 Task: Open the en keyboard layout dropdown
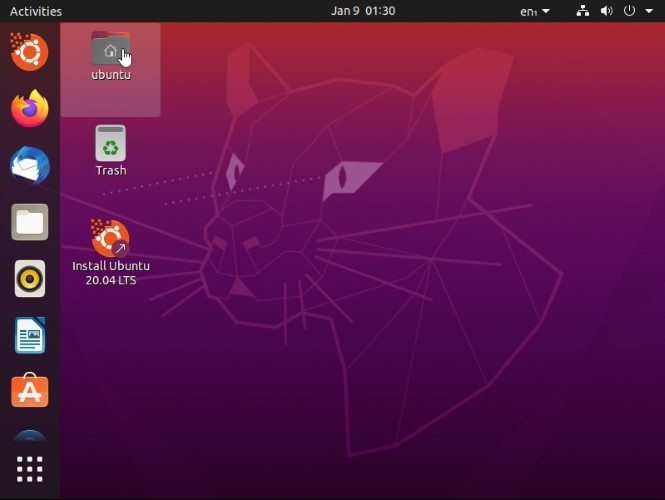tap(534, 11)
